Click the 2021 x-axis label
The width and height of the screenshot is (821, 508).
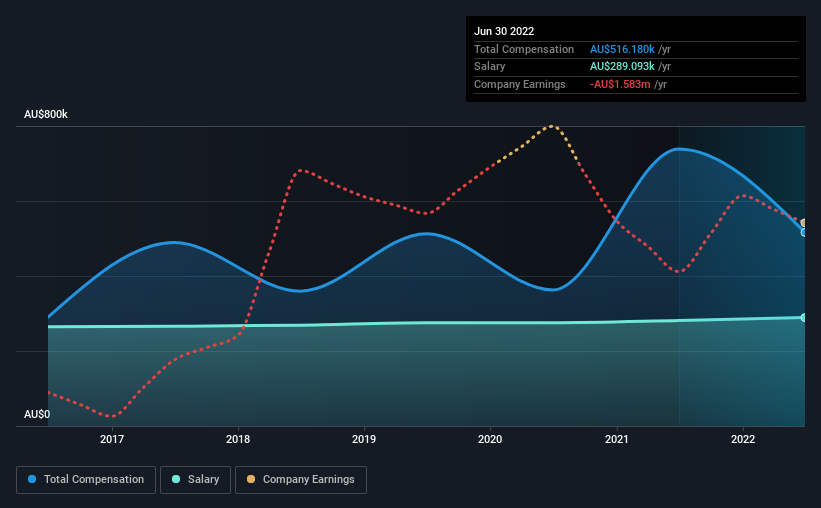click(617, 439)
